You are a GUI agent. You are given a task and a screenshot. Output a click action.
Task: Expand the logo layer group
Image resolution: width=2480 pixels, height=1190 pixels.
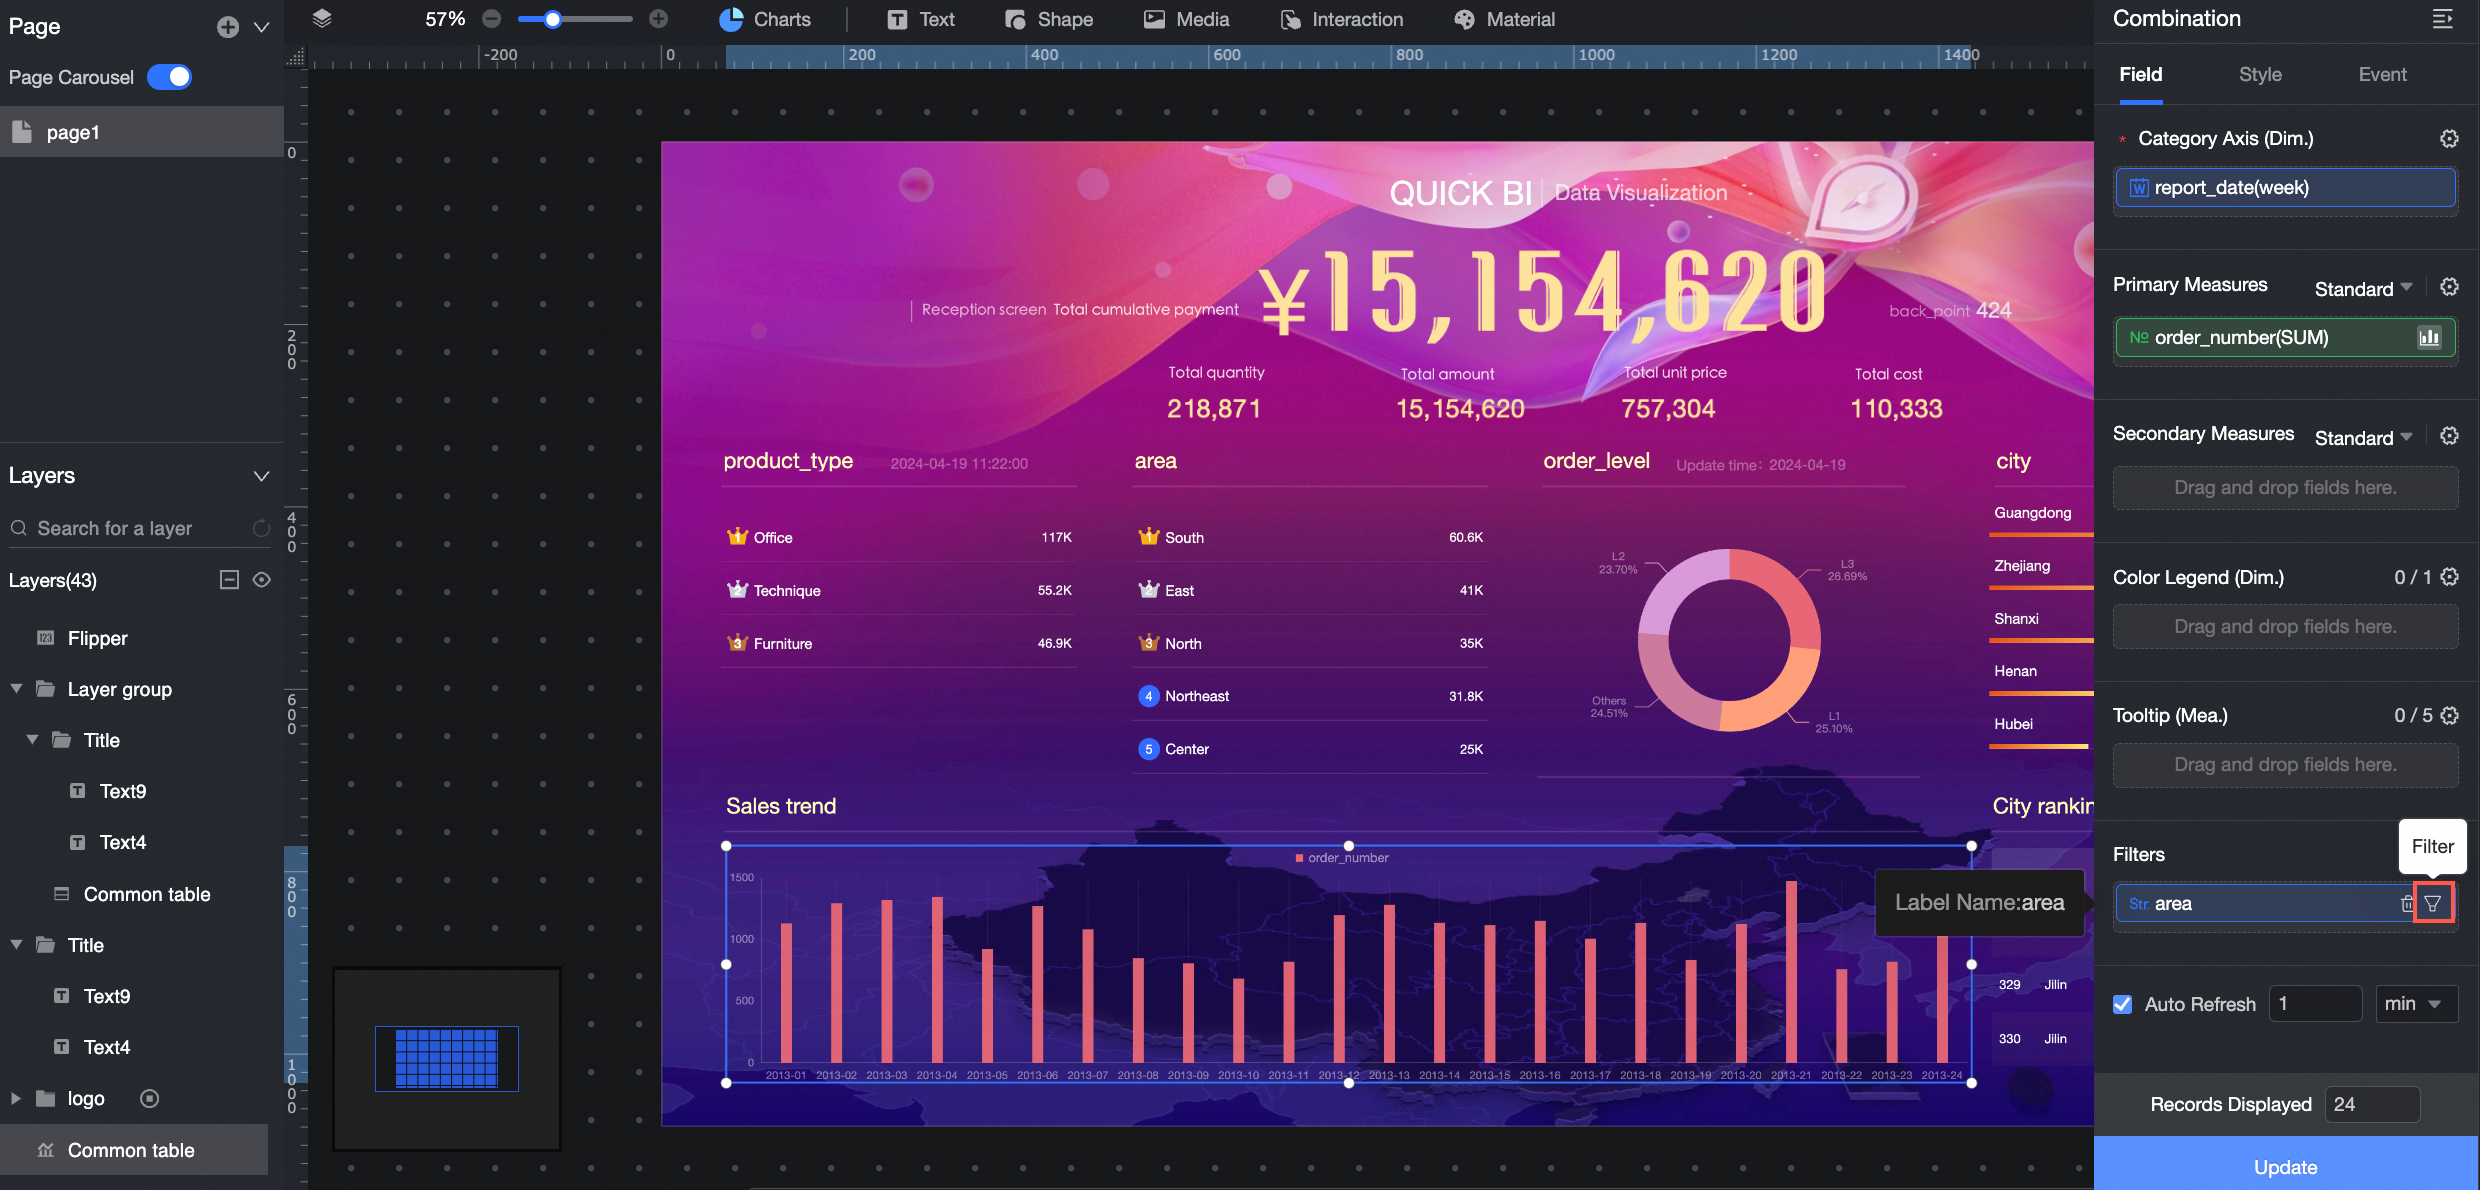coord(16,1098)
